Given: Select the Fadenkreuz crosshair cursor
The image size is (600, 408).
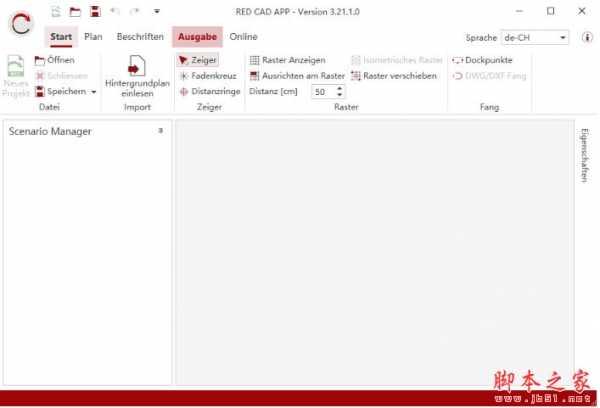Looking at the screenshot, I should click(x=208, y=76).
